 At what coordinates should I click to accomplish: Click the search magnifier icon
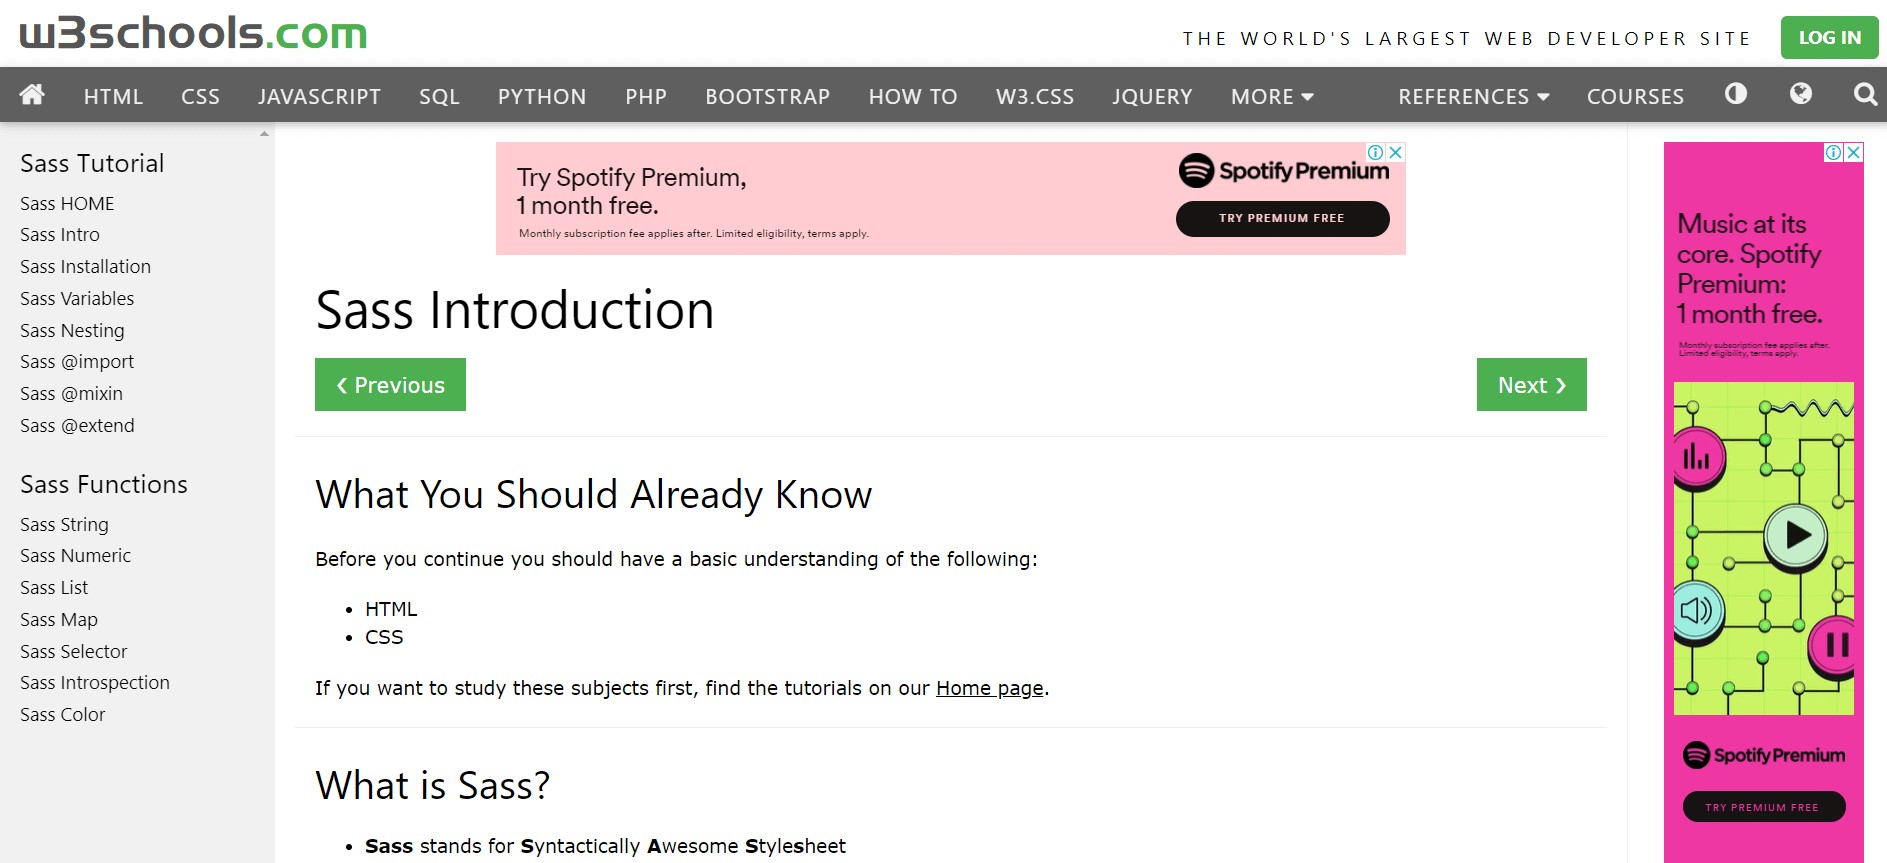click(1864, 94)
